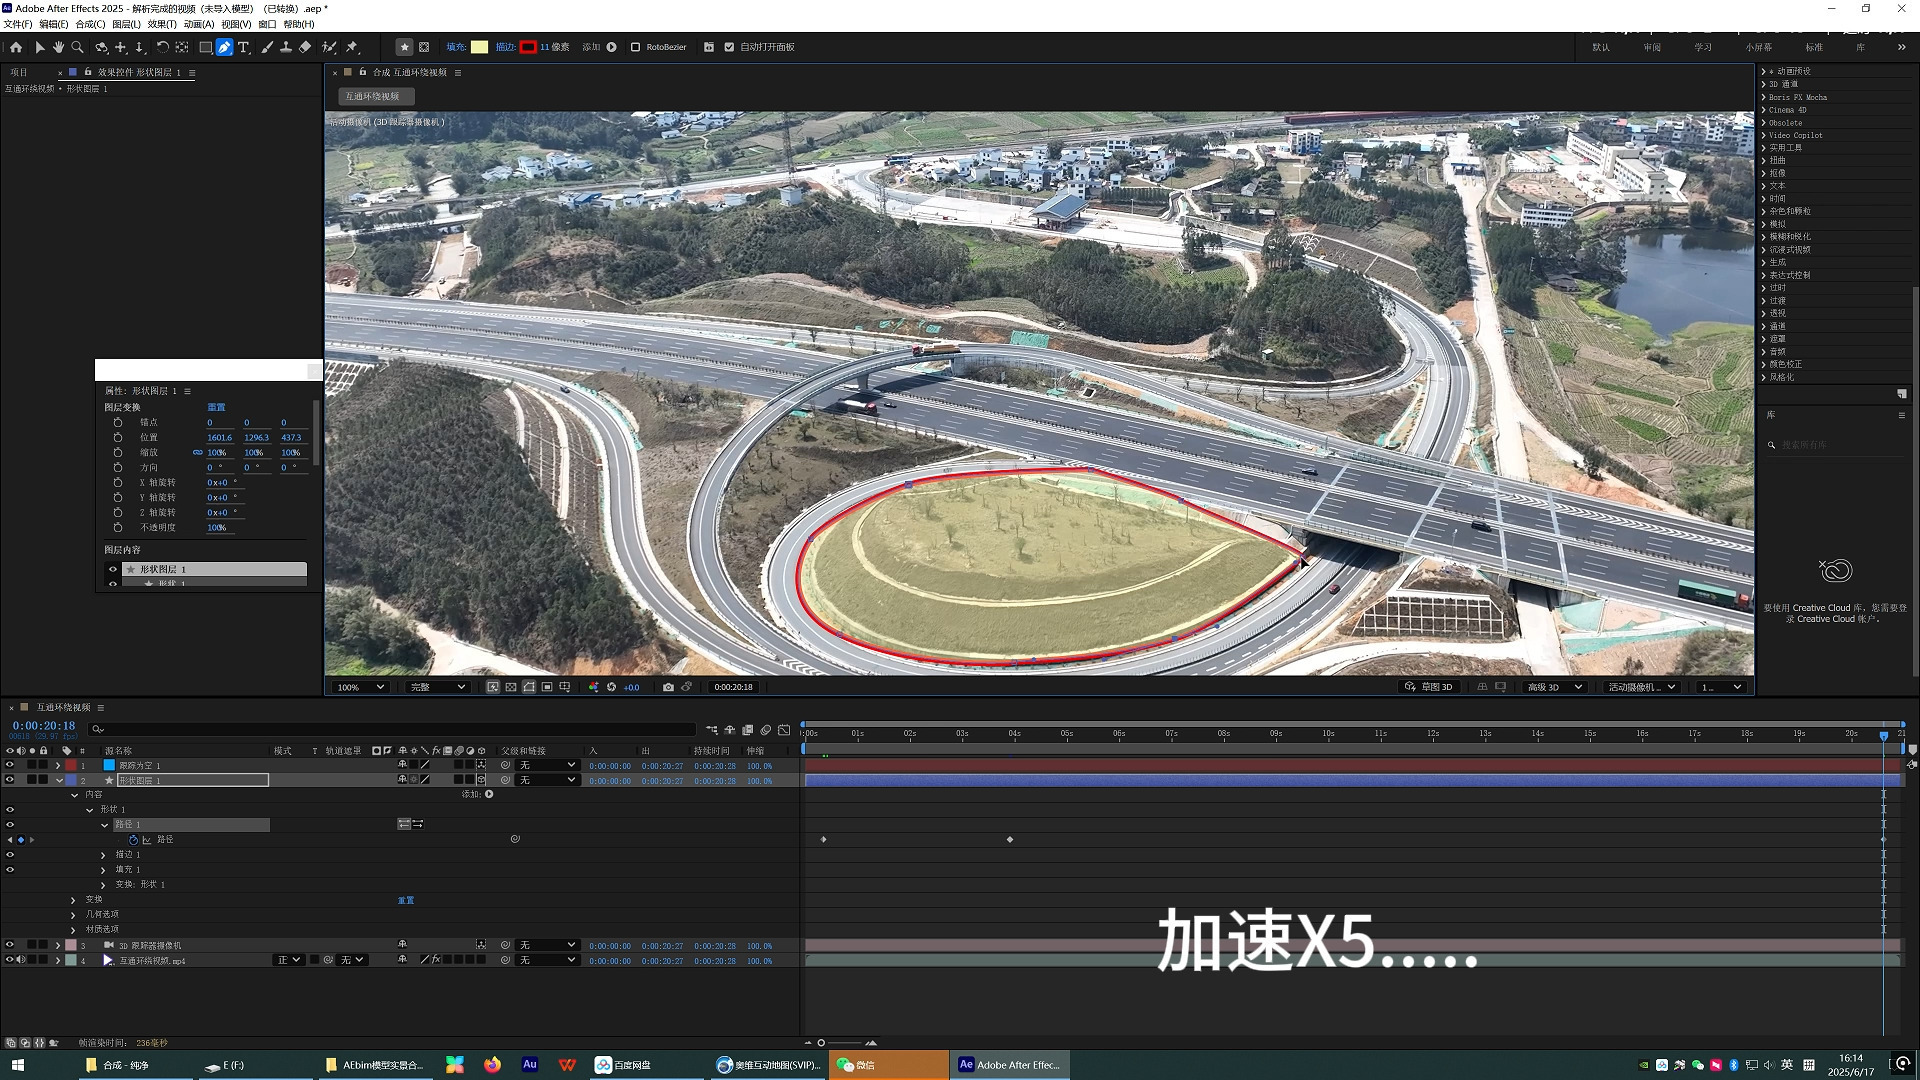Take snapshot with the camera icon
This screenshot has width=1920, height=1080.
(x=668, y=687)
